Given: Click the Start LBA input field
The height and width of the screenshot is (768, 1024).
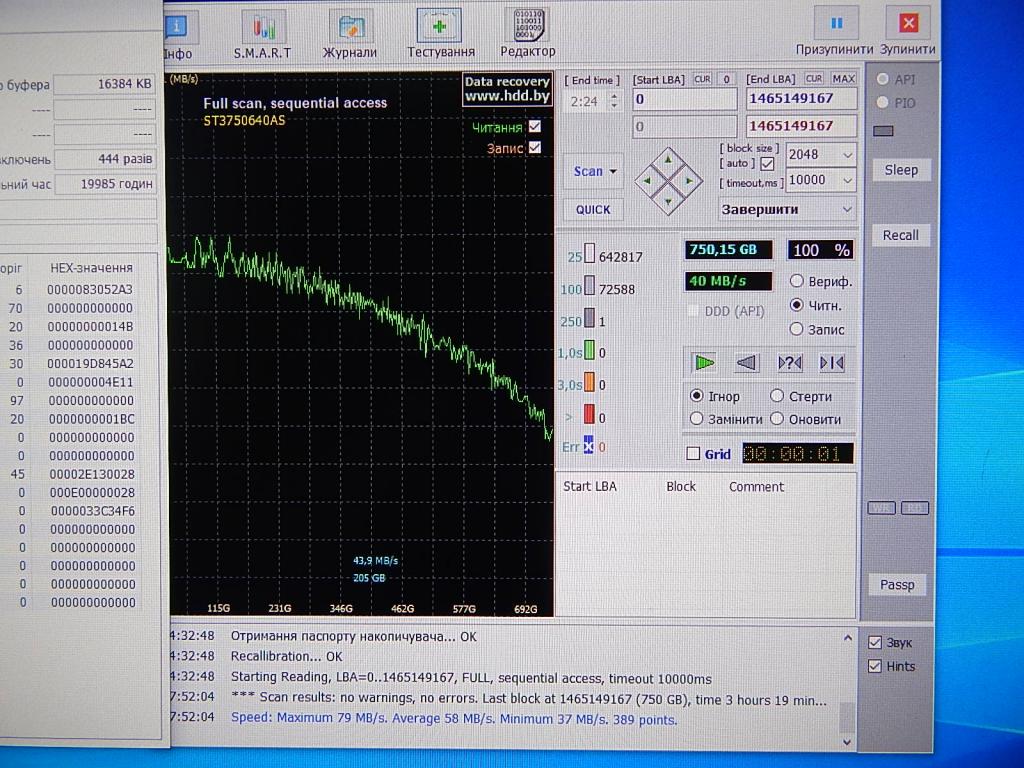Looking at the screenshot, I should coord(685,99).
